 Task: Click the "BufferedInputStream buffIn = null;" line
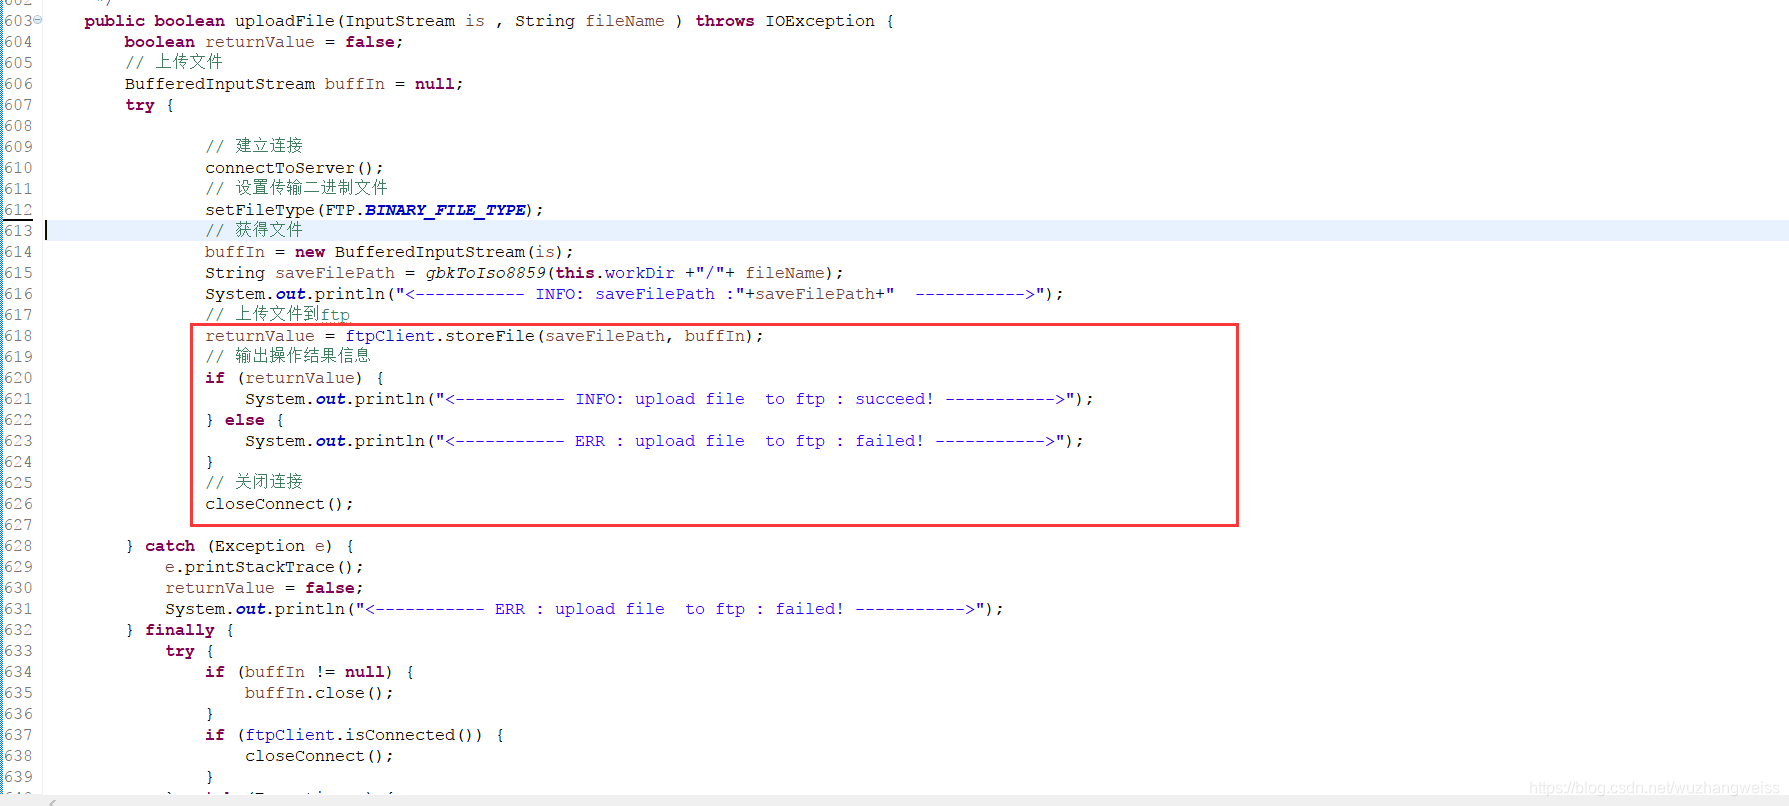click(294, 84)
